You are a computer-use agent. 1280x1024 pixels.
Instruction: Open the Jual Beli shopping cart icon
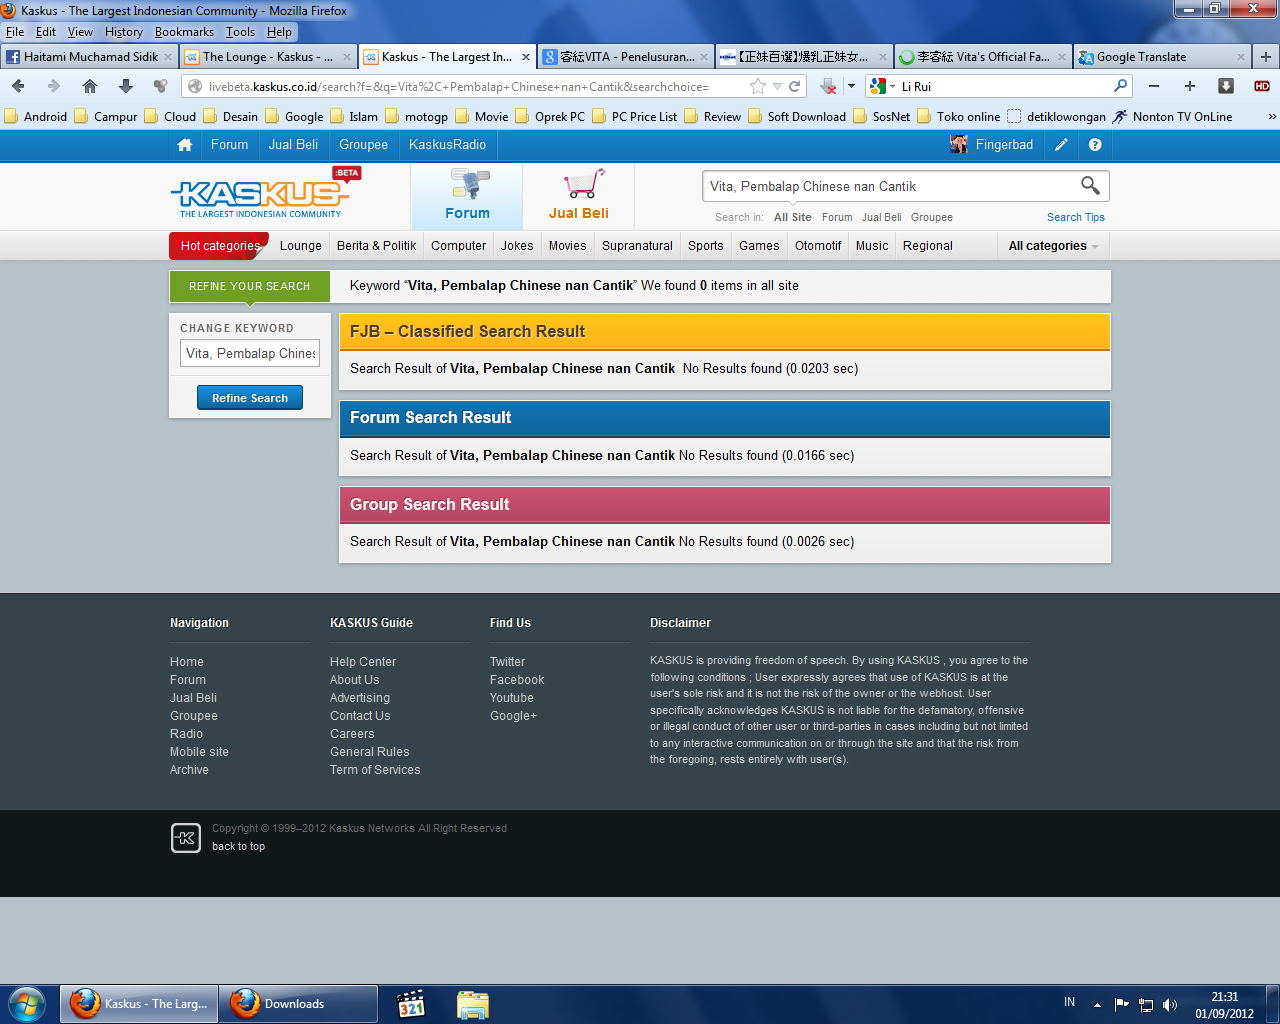583,183
